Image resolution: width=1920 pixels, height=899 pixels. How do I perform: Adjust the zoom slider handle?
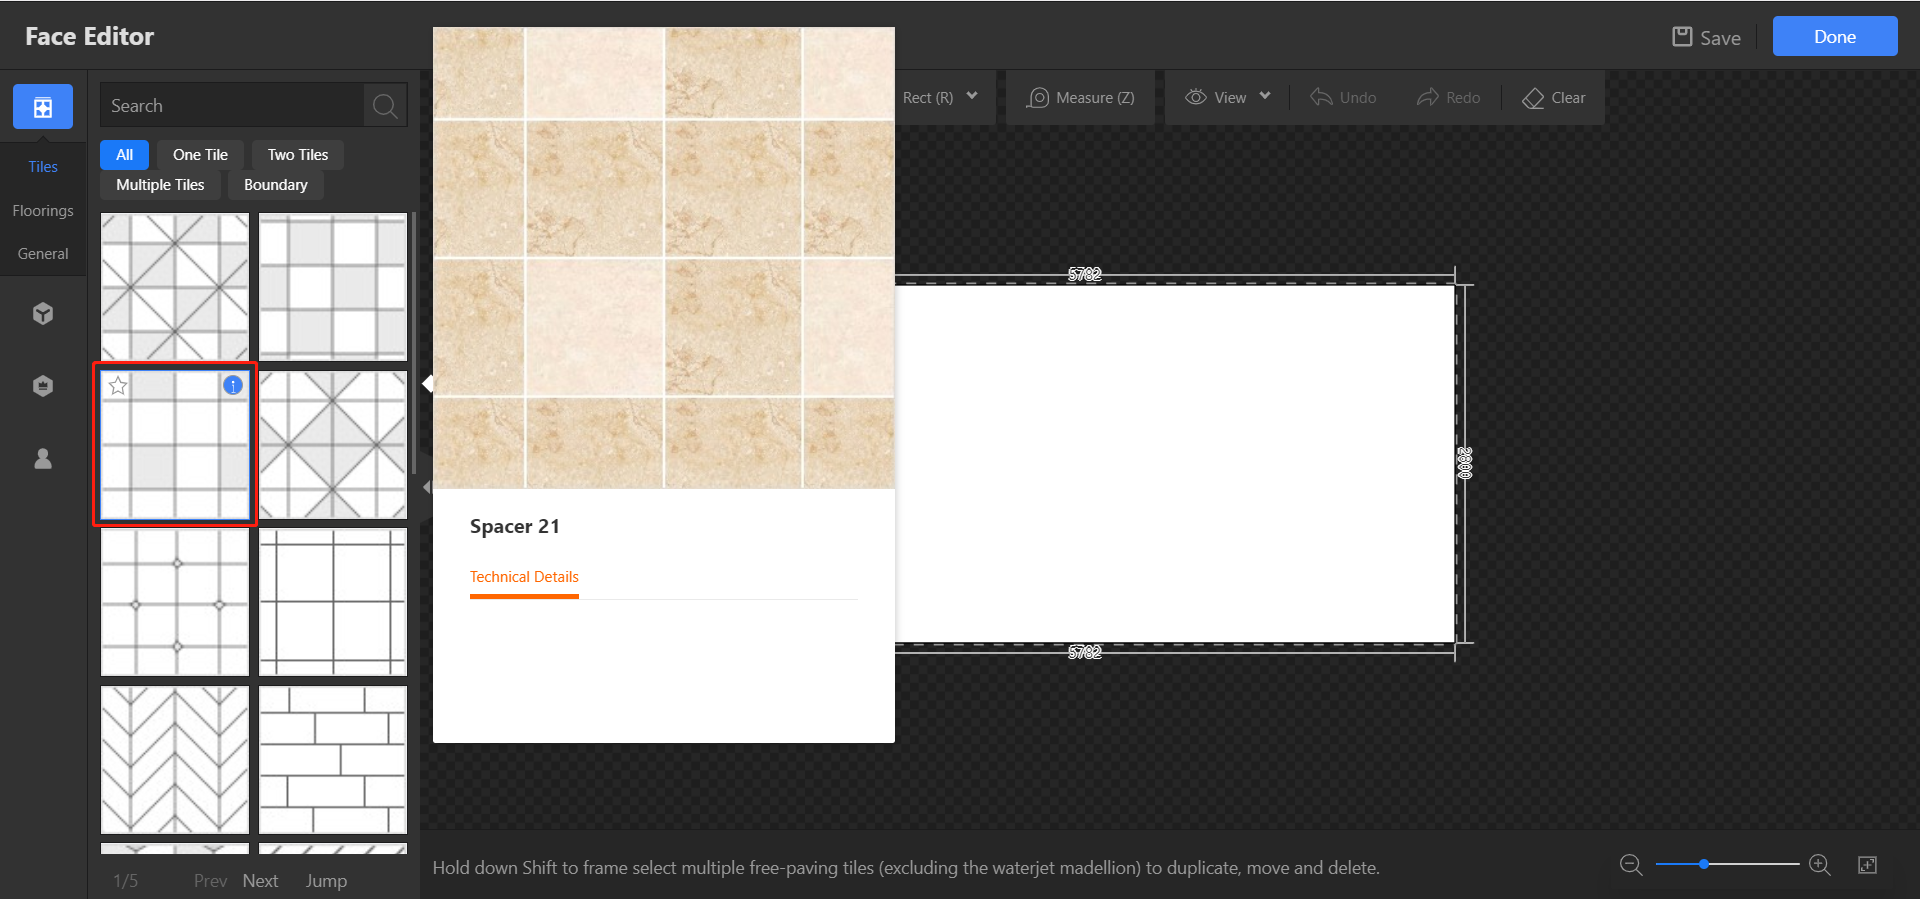click(x=1703, y=864)
